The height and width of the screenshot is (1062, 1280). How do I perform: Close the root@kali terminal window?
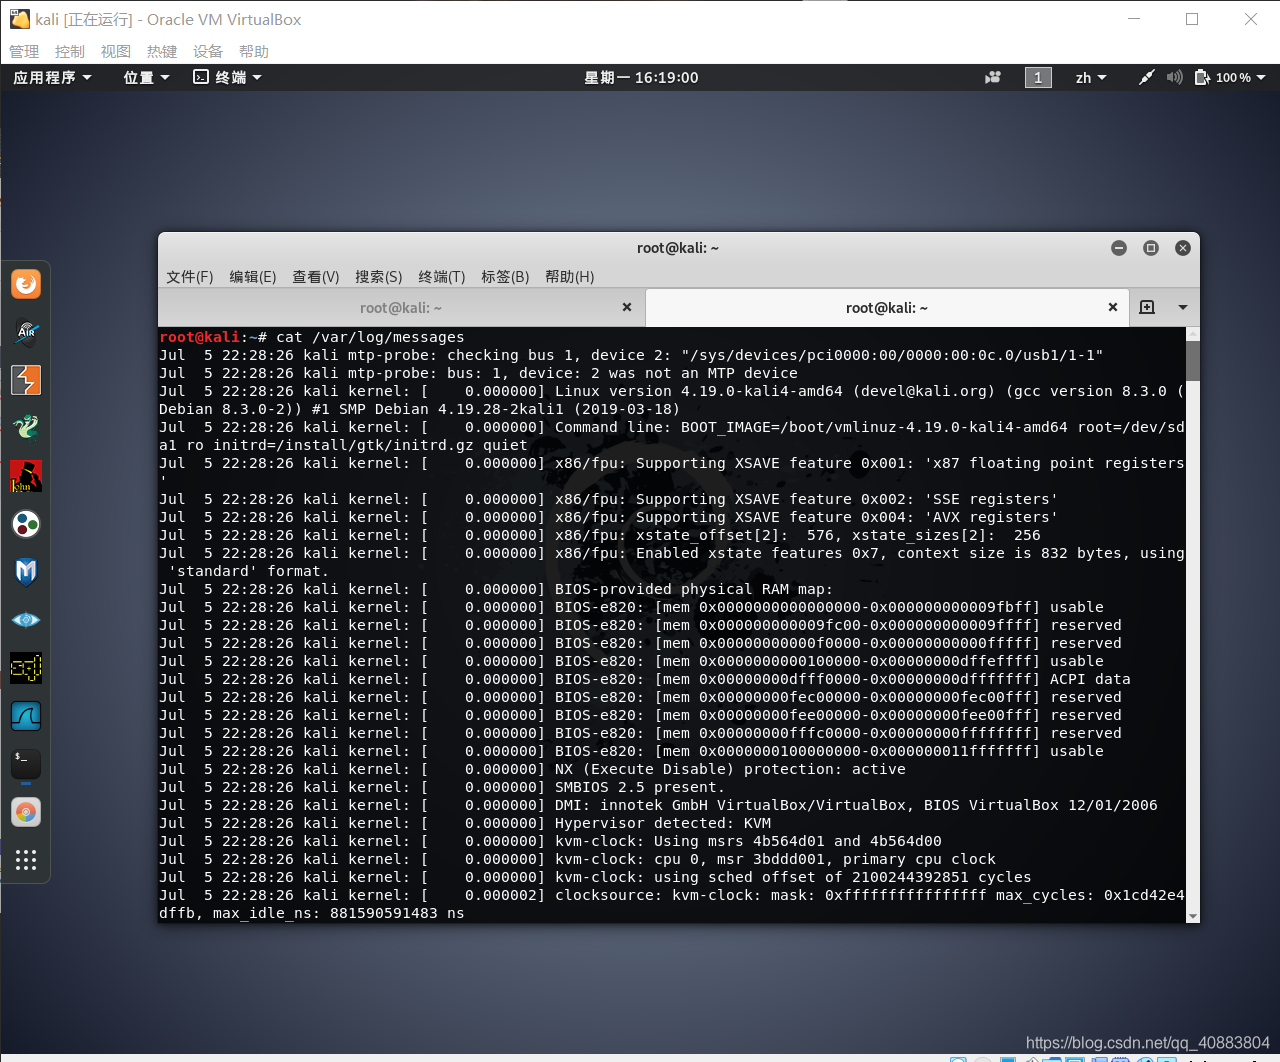(1183, 248)
